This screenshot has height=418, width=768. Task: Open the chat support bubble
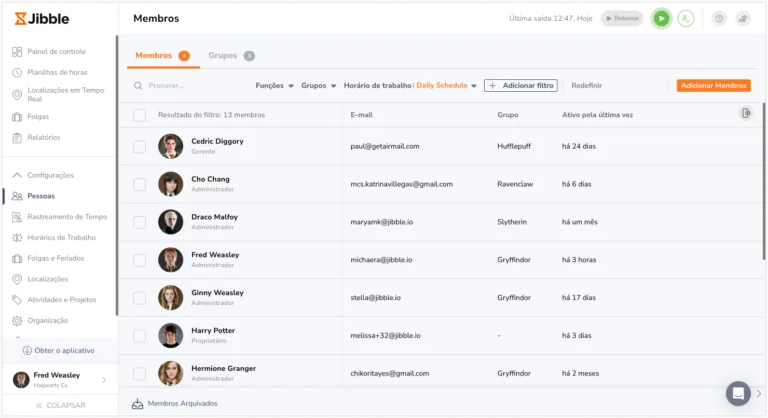[x=738, y=393]
